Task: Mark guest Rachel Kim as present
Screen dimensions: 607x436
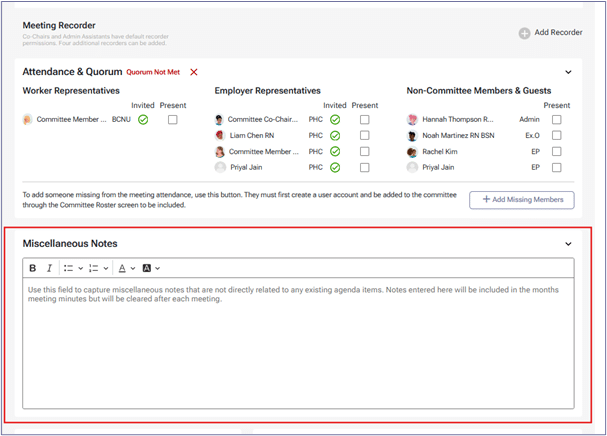Action: tap(557, 152)
